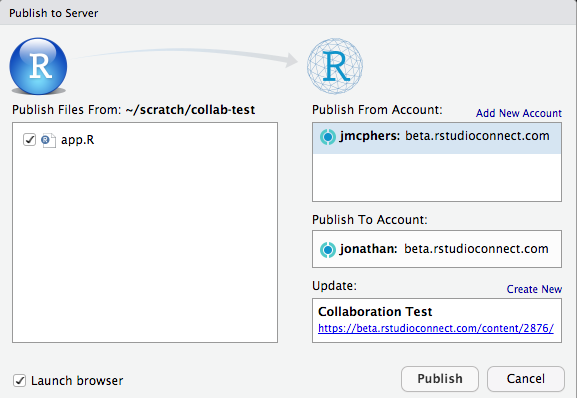Click the Cancel button
Viewport: 577px width, 398px height.
[525, 379]
